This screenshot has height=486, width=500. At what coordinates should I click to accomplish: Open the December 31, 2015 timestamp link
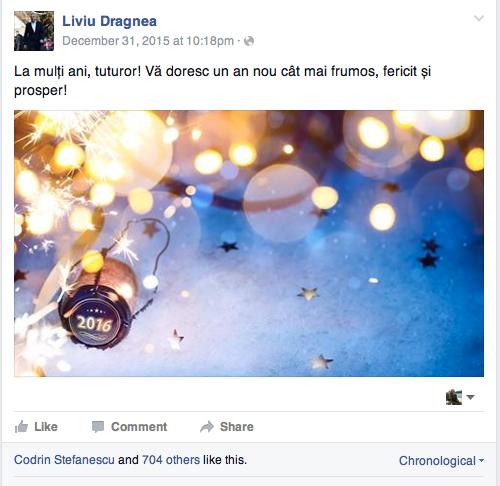pyautogui.click(x=148, y=41)
